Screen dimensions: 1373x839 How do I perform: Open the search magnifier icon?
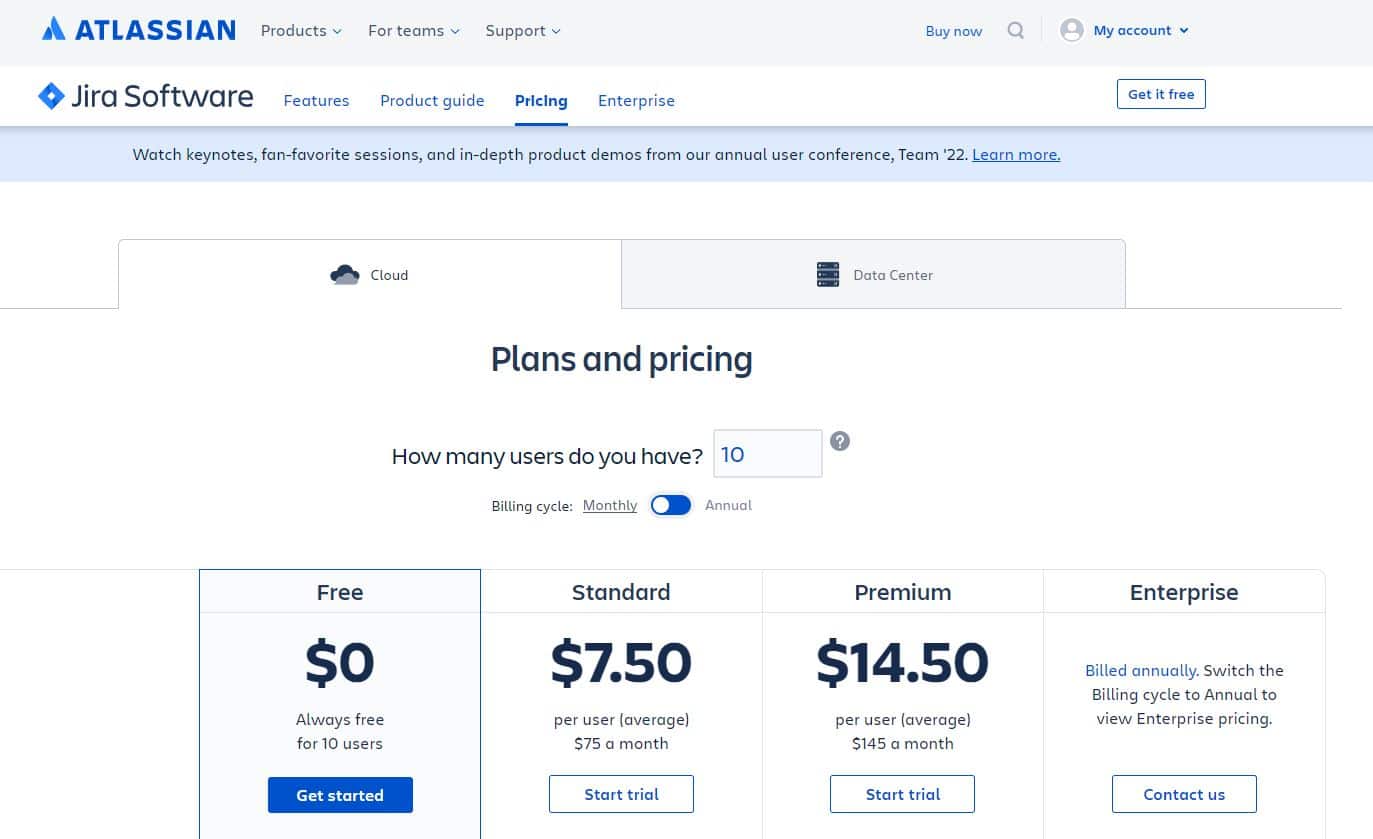[1015, 31]
